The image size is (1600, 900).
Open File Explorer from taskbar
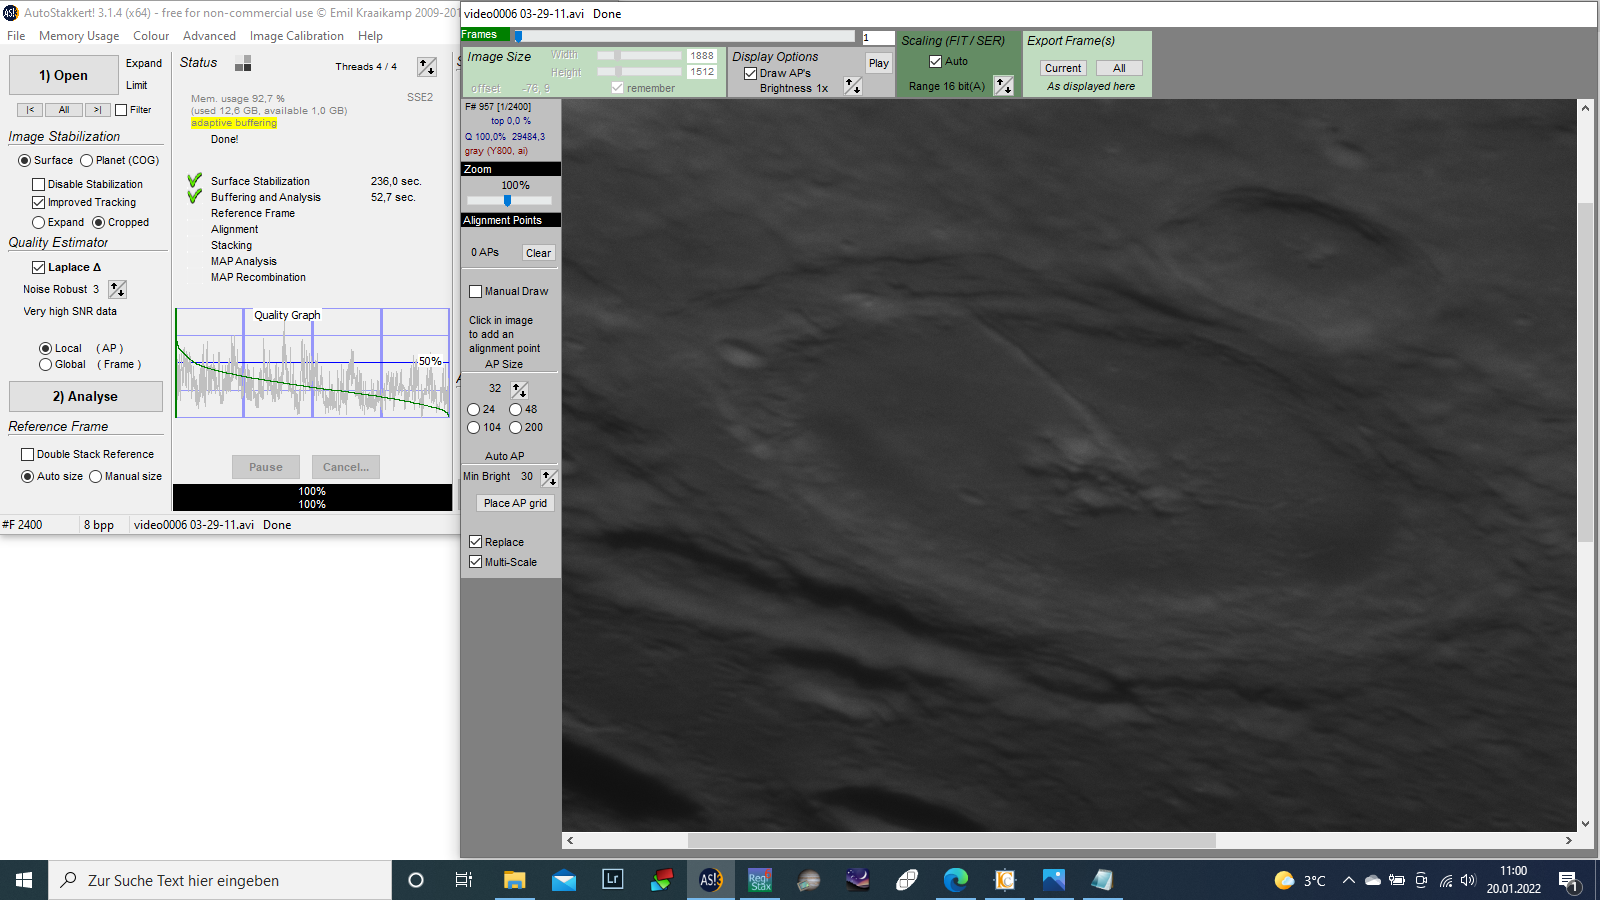(514, 880)
